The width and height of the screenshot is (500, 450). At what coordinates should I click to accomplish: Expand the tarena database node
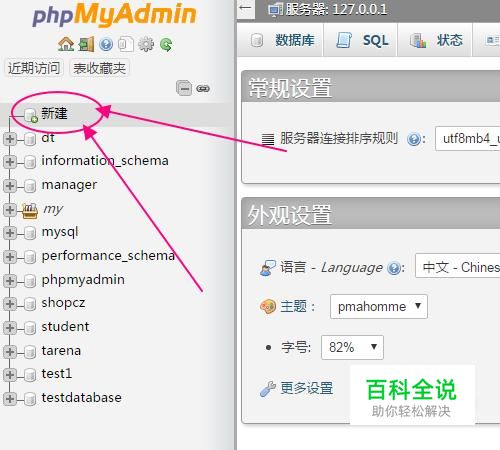(10, 352)
